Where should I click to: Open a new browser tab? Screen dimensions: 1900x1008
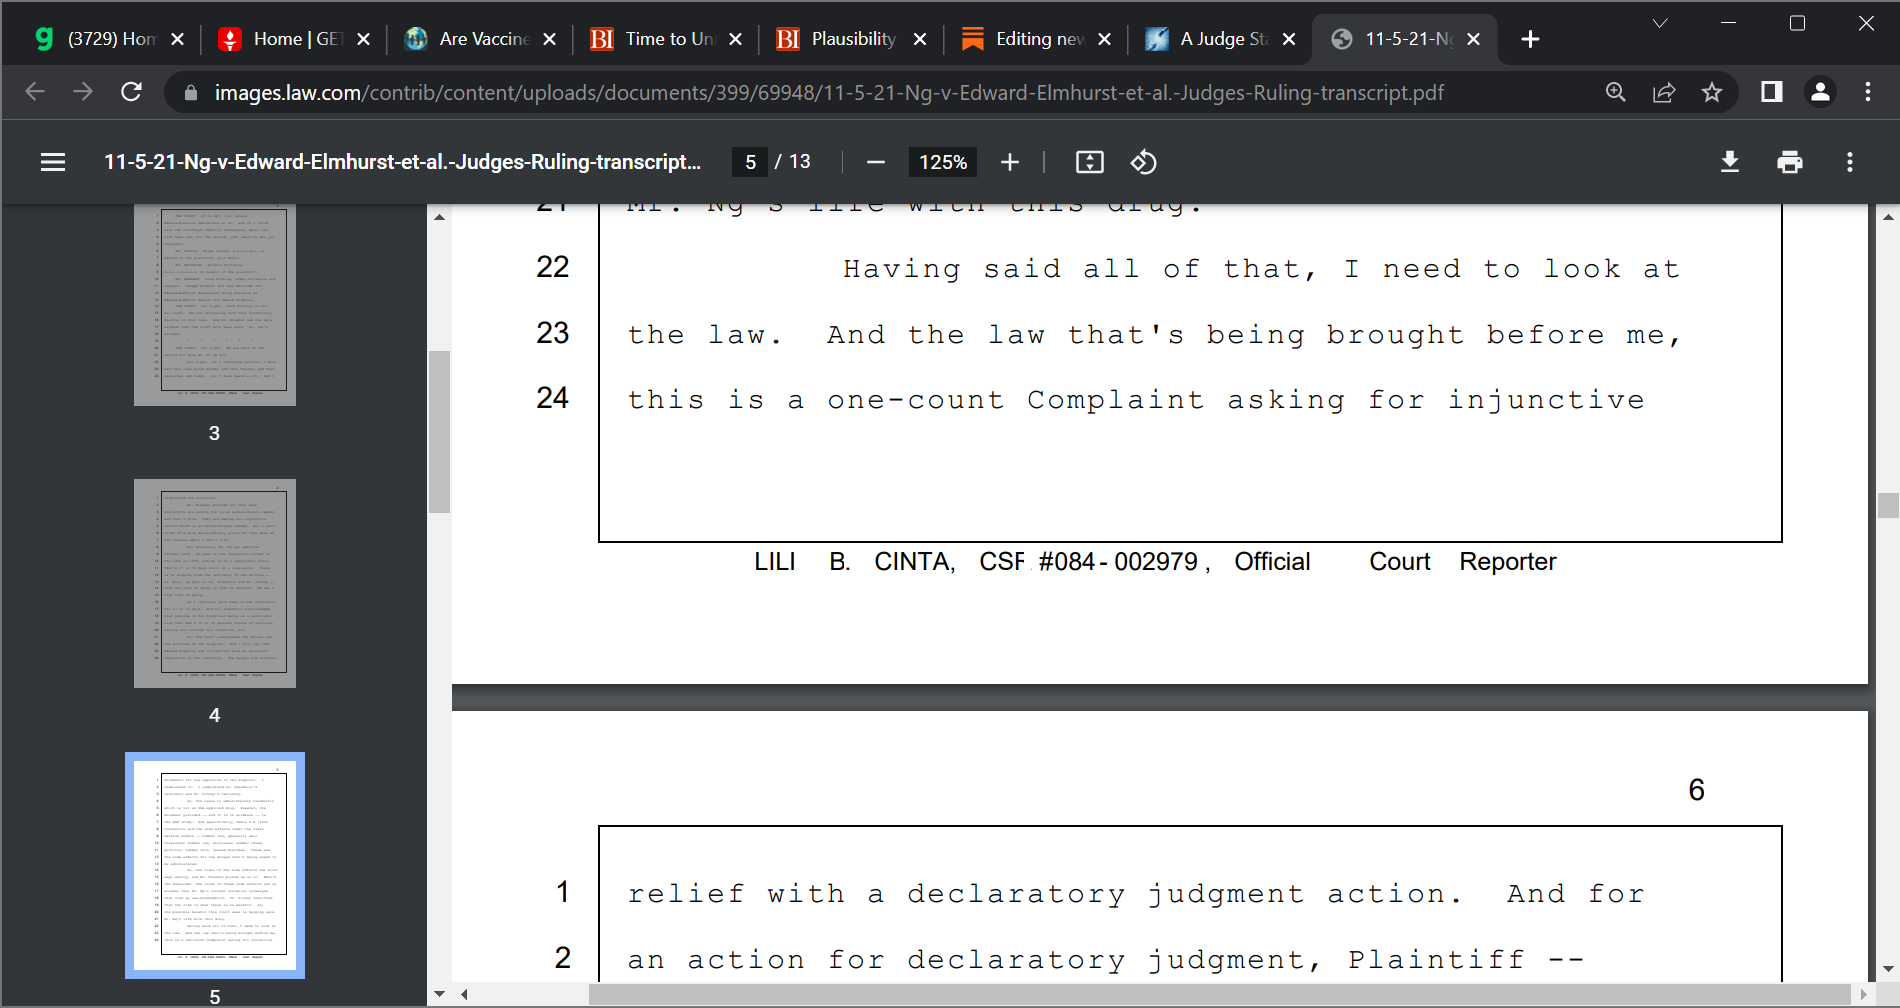click(1530, 39)
